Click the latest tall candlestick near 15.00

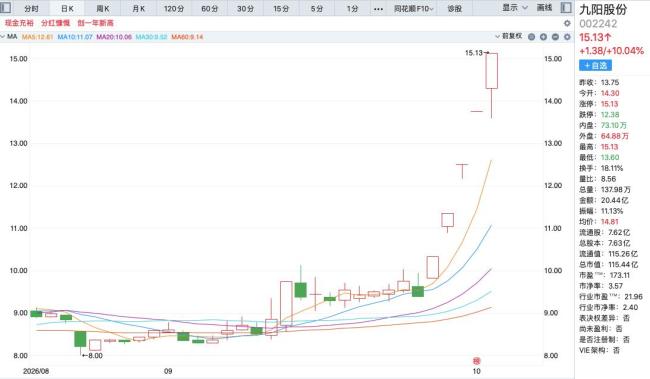point(492,71)
